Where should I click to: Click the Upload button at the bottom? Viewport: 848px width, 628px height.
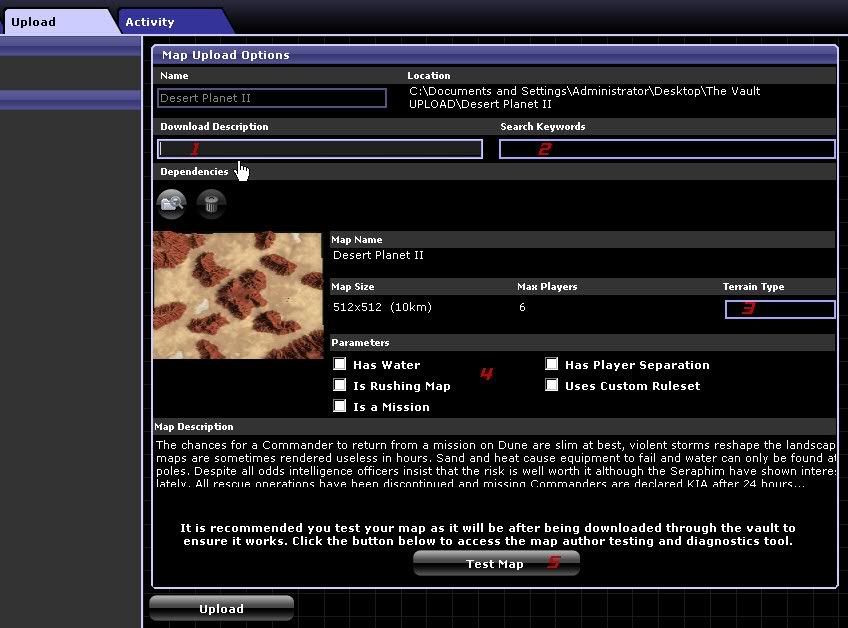pos(221,608)
